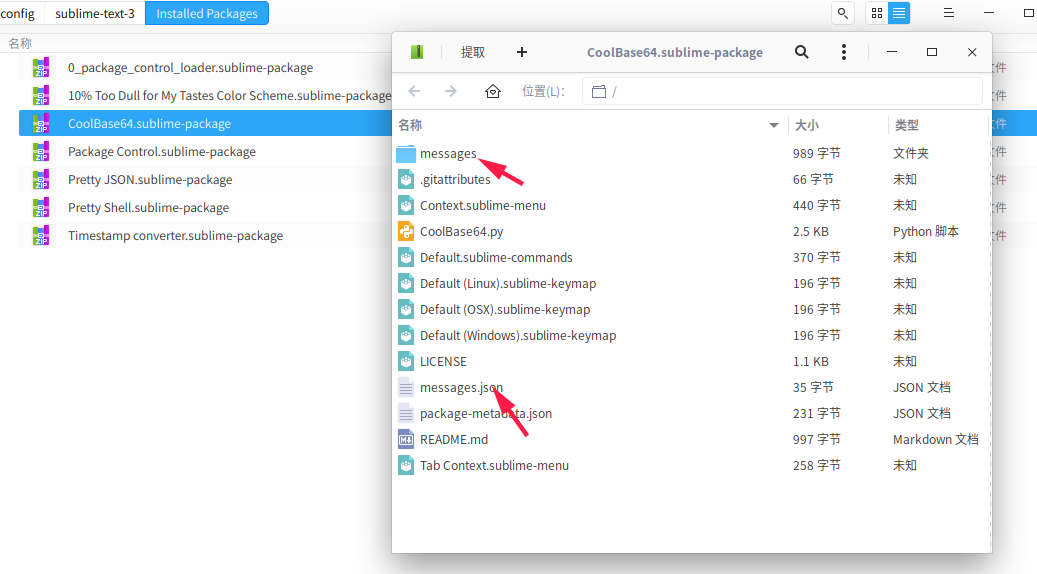Click the 'Python 脚本' type cell
1037x574 pixels.
tap(926, 231)
